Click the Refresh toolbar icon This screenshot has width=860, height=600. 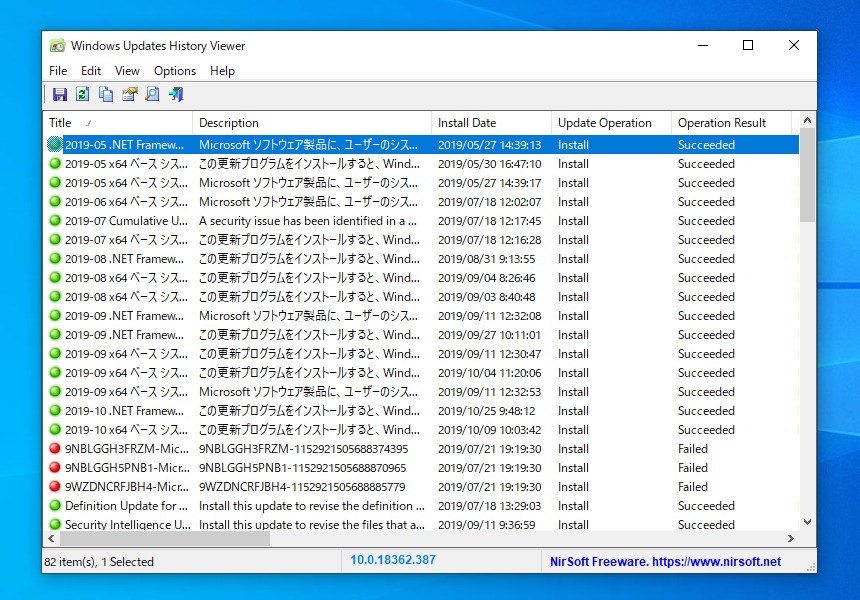pyautogui.click(x=83, y=95)
